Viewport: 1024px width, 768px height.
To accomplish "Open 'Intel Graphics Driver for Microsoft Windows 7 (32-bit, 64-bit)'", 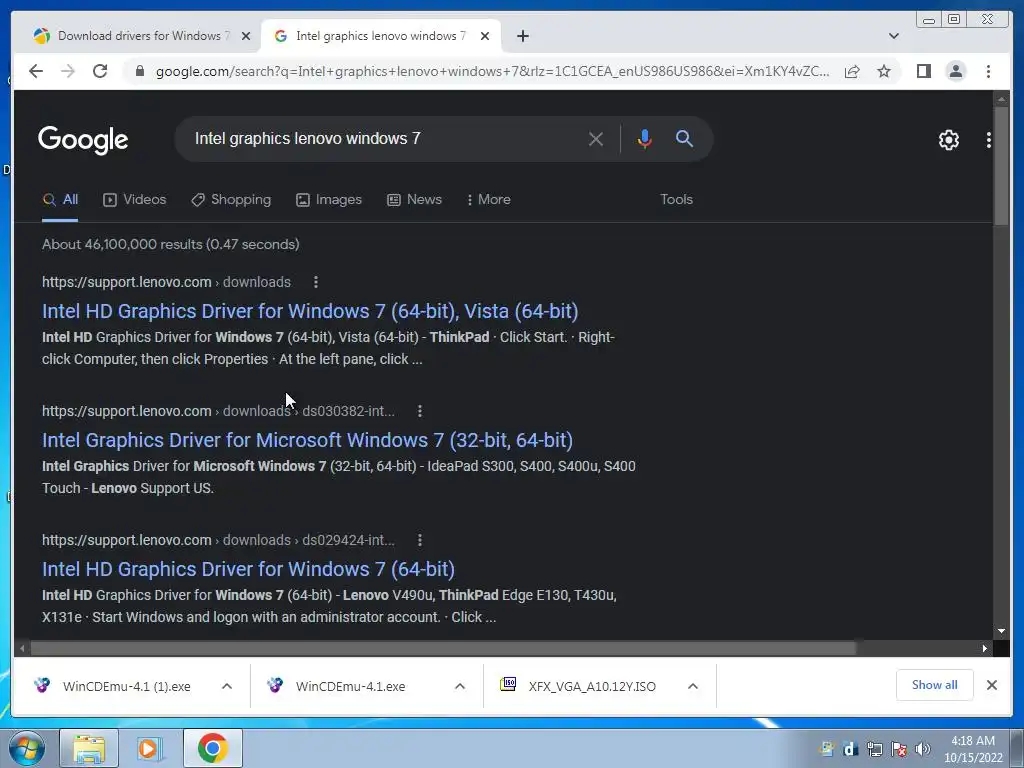I will [x=308, y=440].
